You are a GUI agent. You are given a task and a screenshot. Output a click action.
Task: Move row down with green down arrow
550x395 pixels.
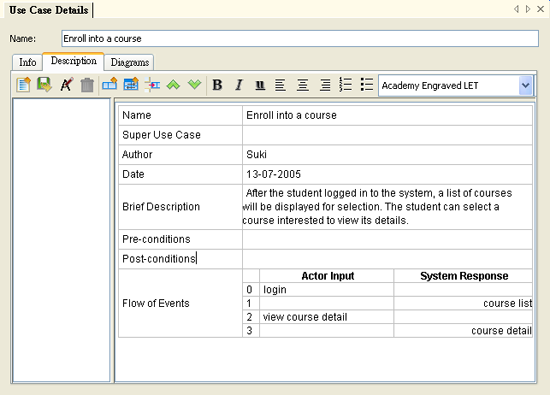pos(194,85)
